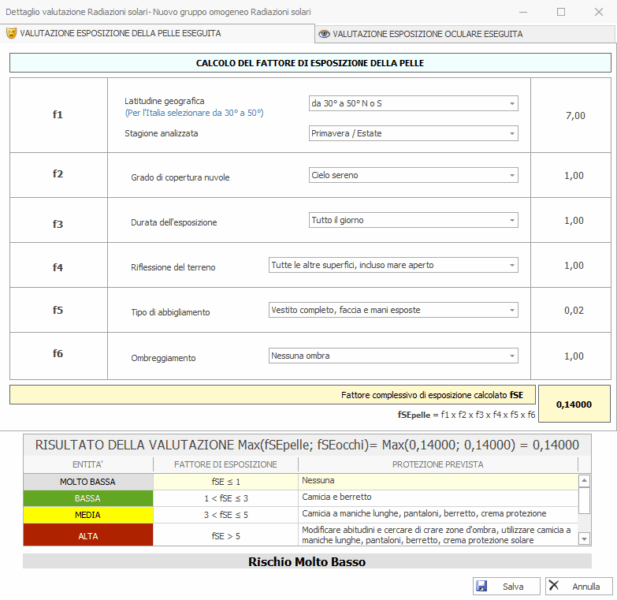This screenshot has width=617, height=600.
Task: Click scroll up arrow in results table
Action: pyautogui.click(x=584, y=480)
